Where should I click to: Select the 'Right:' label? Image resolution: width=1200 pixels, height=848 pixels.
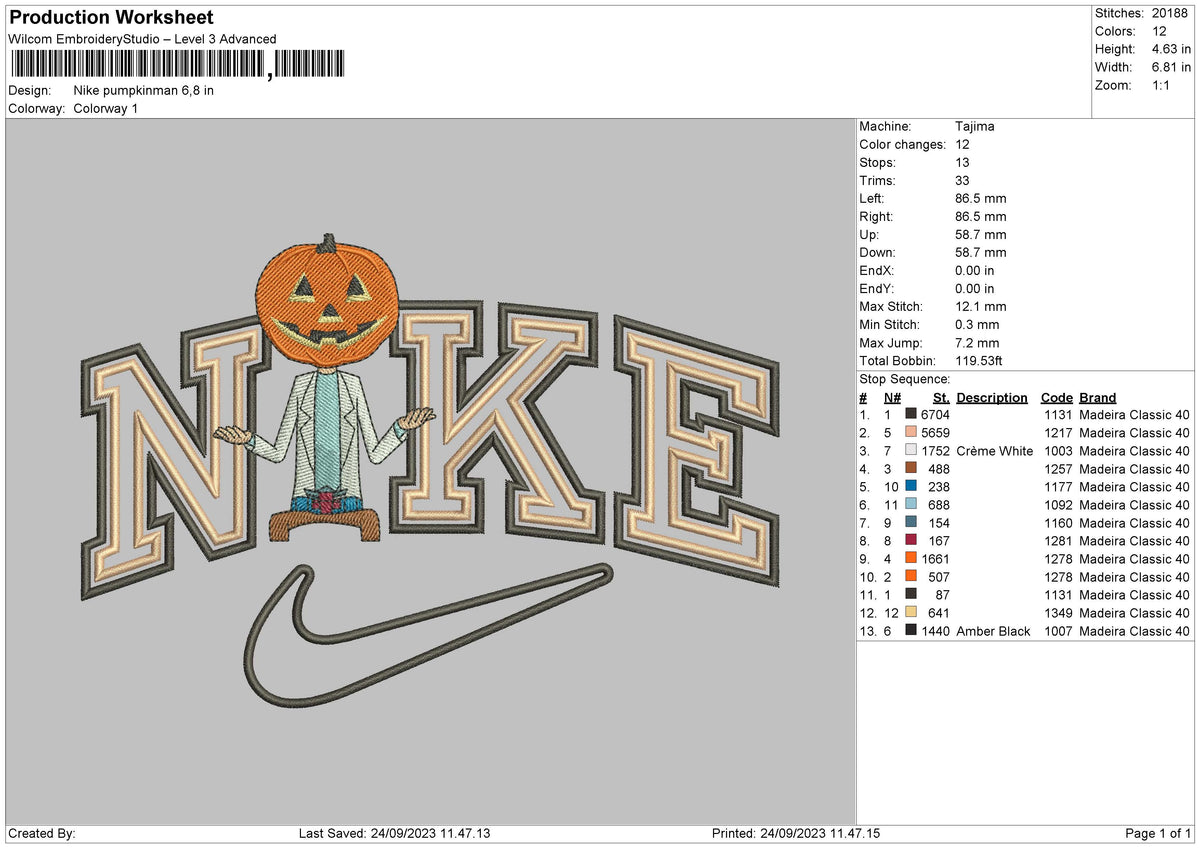(876, 216)
